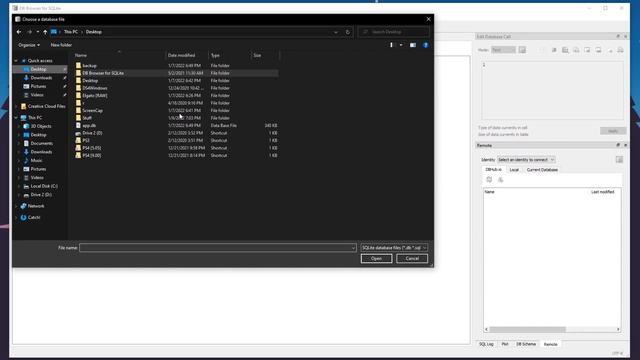
Task: Select the backup folder
Action: coord(176,65)
